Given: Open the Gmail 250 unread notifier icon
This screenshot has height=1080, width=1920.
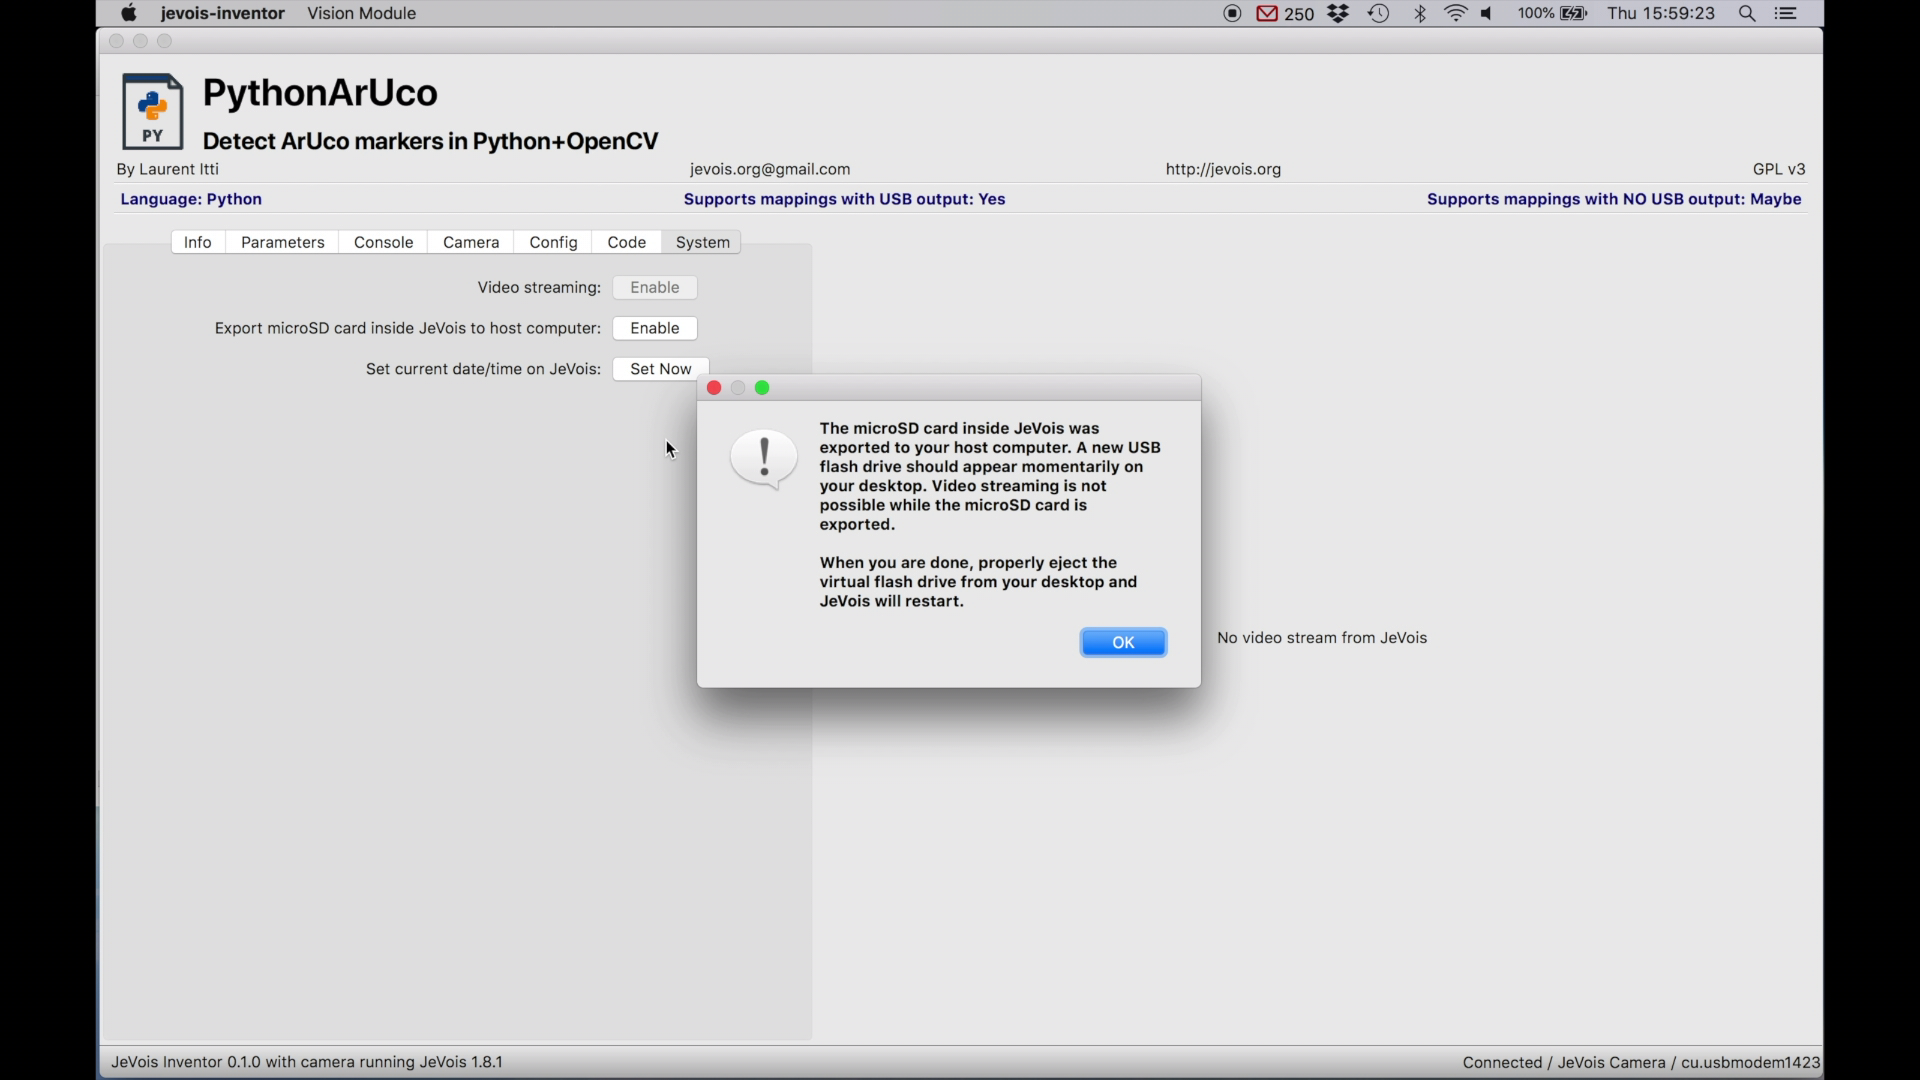Looking at the screenshot, I should [x=1285, y=14].
